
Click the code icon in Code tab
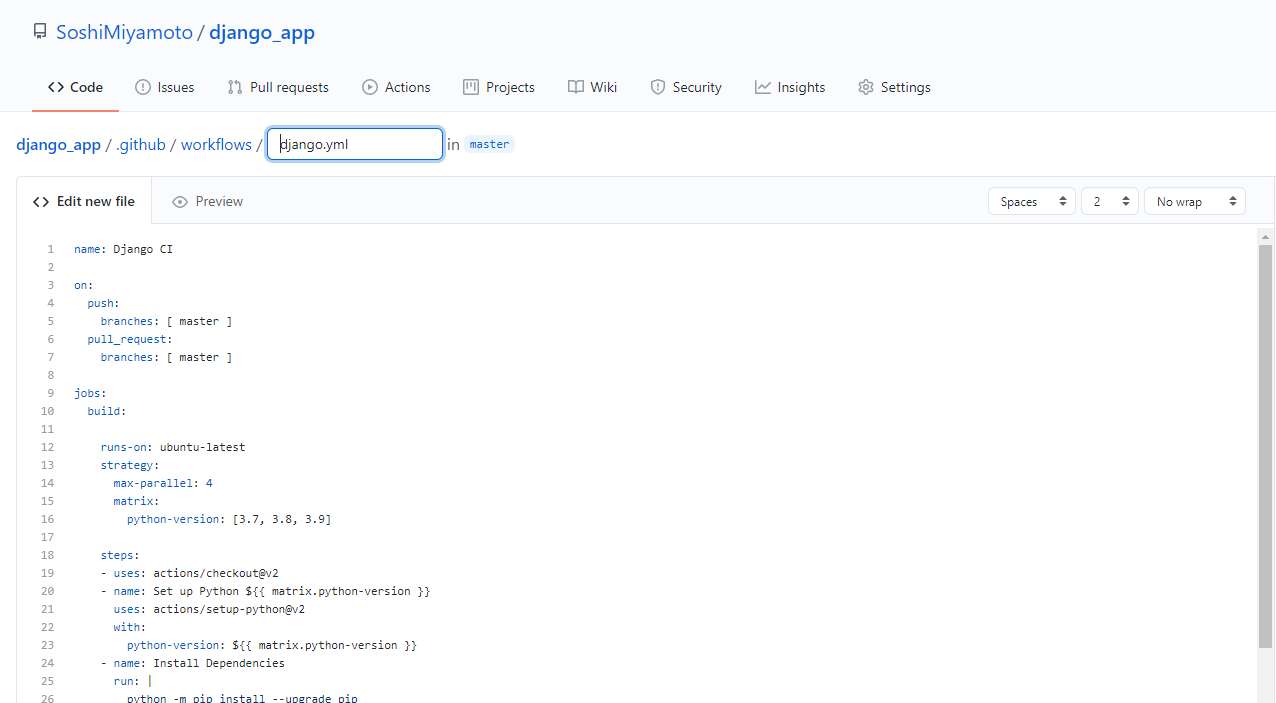click(56, 87)
